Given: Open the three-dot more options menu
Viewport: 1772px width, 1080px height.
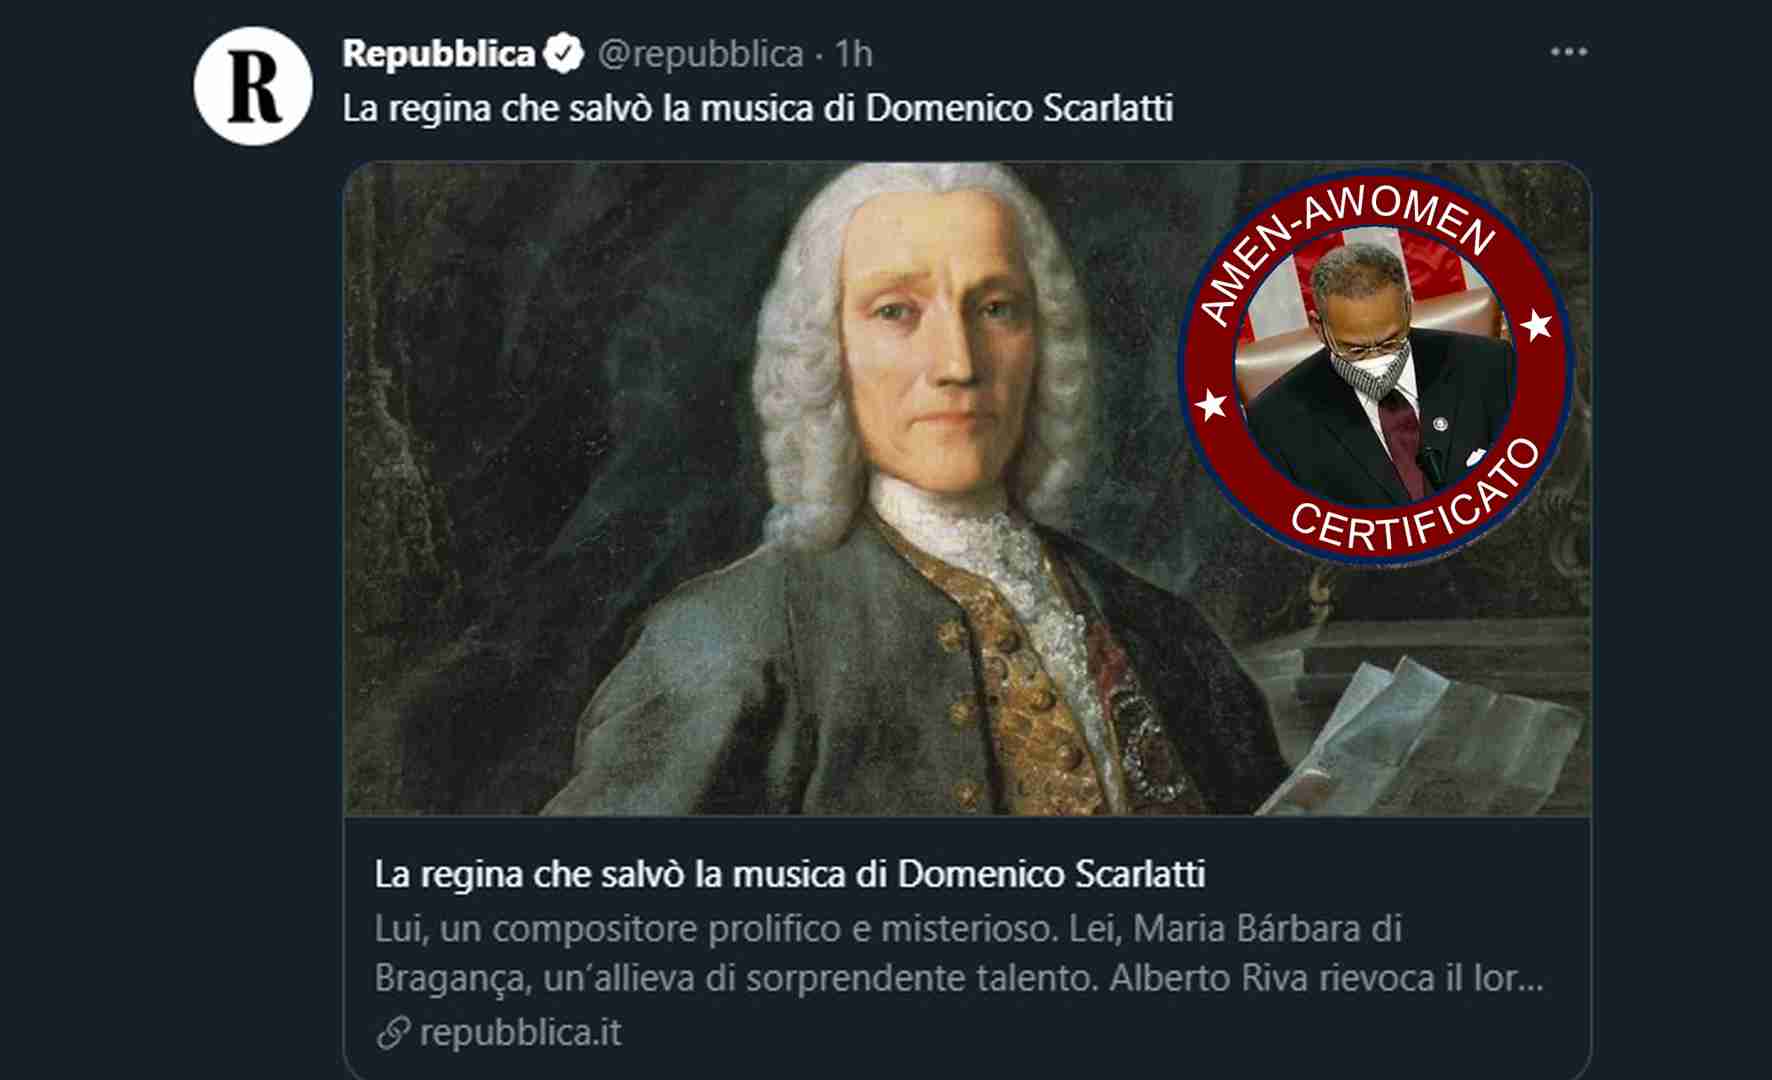Looking at the screenshot, I should pyautogui.click(x=1568, y=52).
